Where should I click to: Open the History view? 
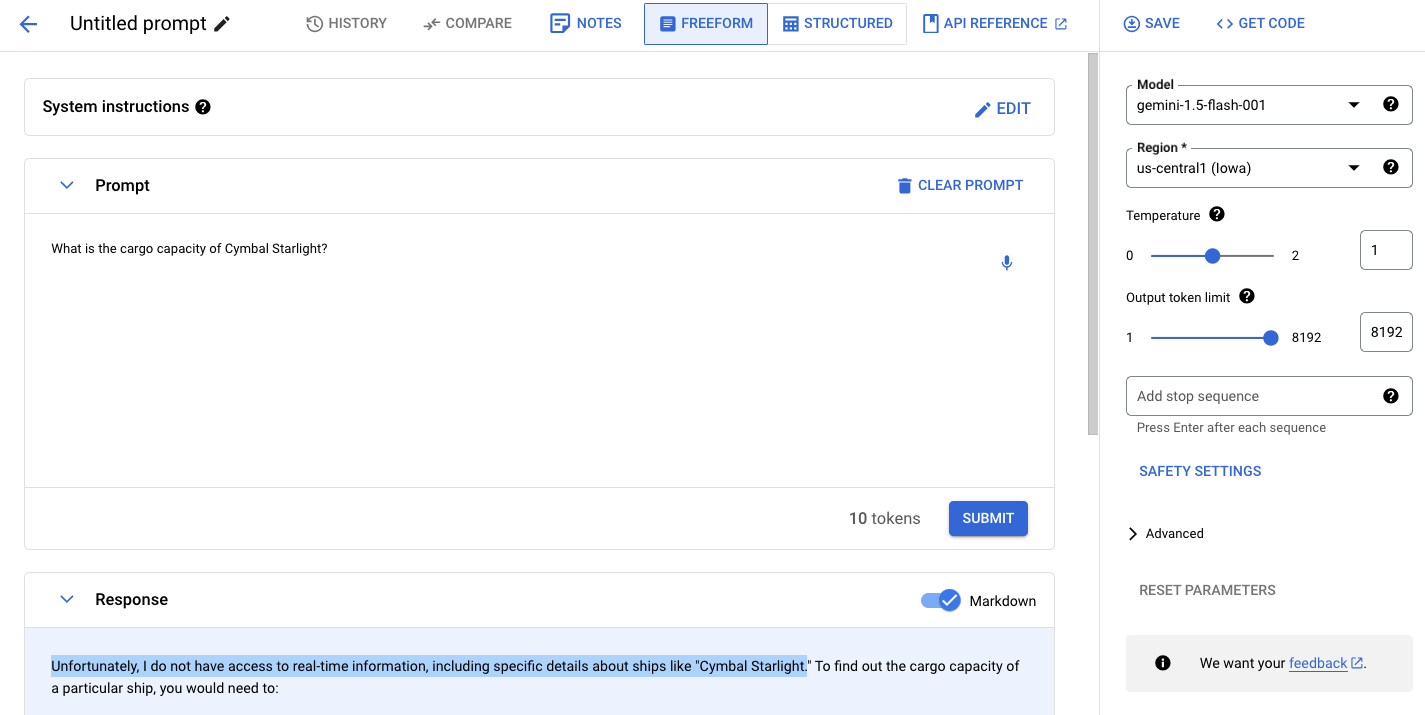(x=346, y=23)
